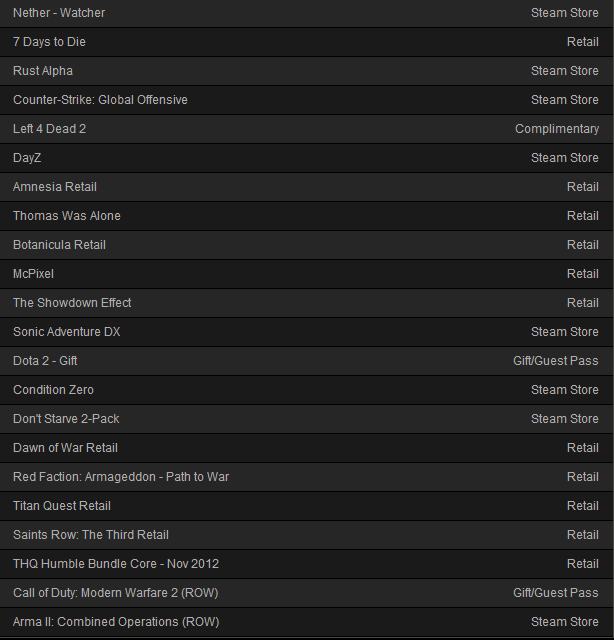
Task: Select Don't Starve 2-Pack row
Action: tap(66, 419)
